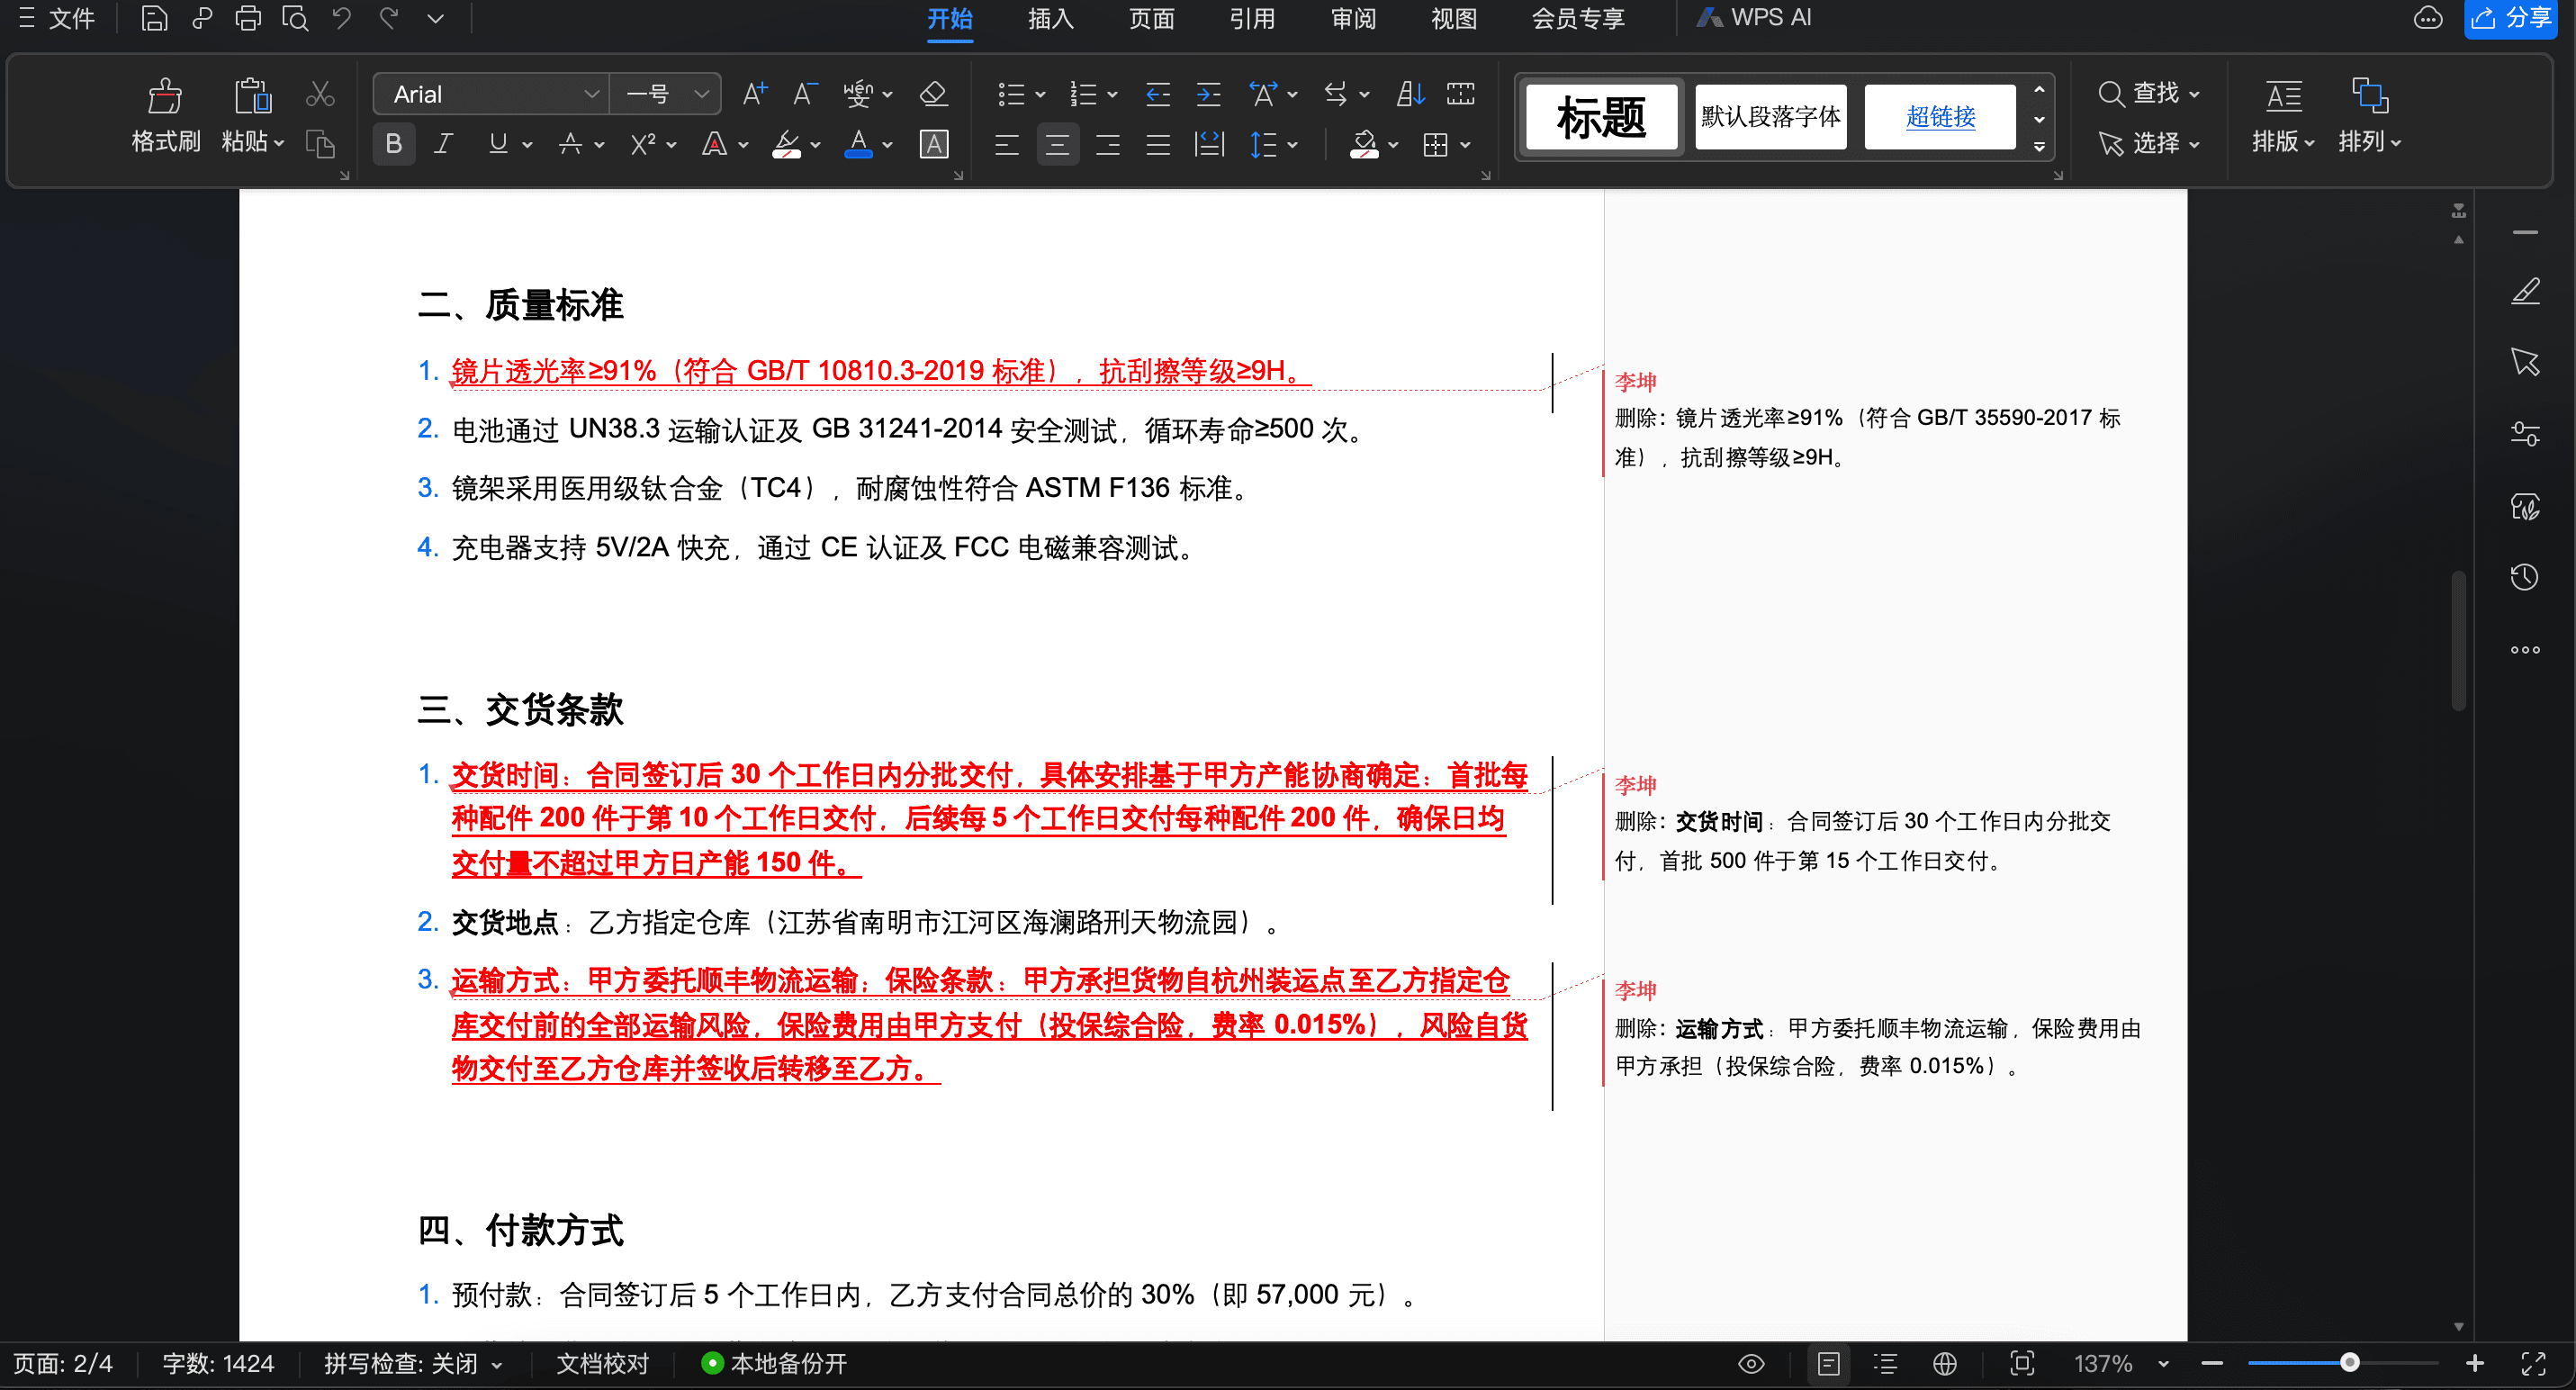Increase font size with A+ icon

coord(755,94)
